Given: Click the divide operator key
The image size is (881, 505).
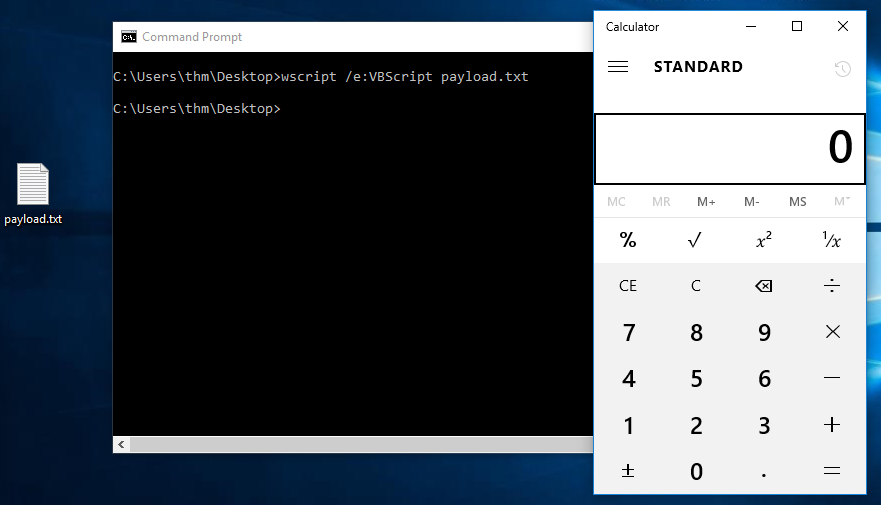Looking at the screenshot, I should click(832, 286).
